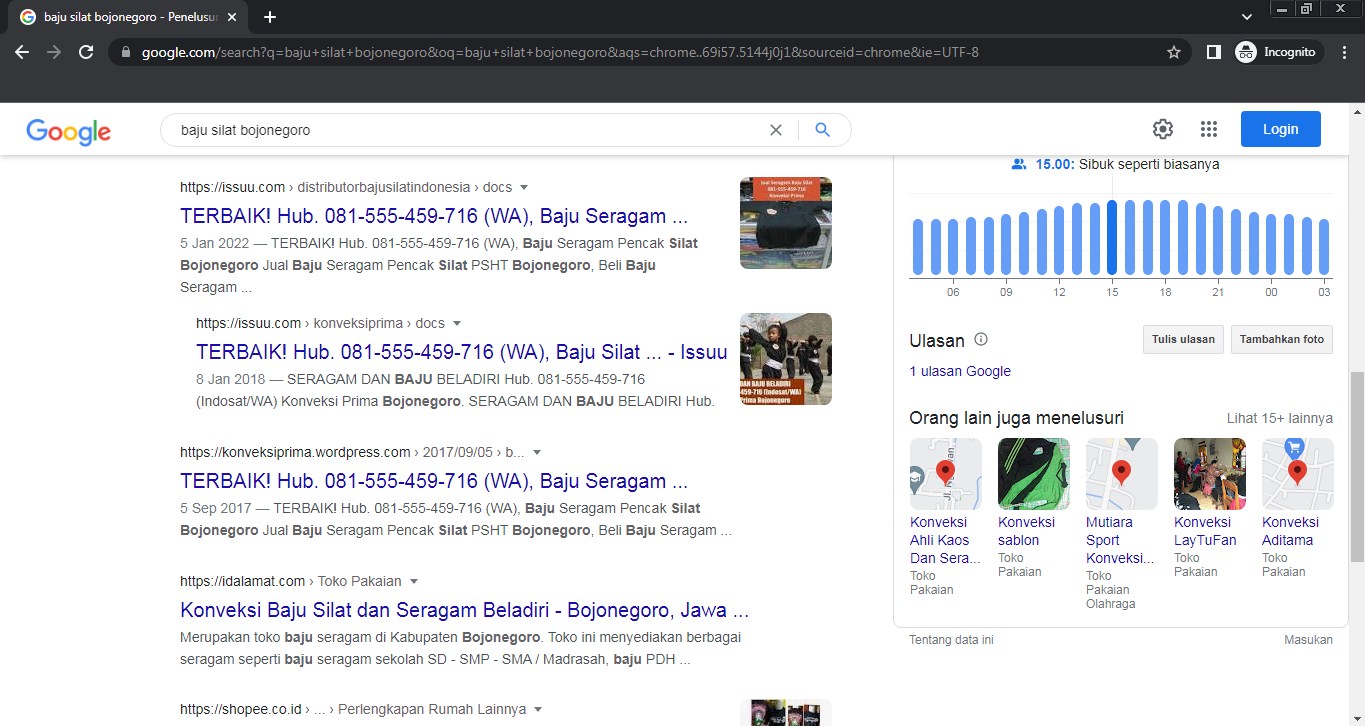Open the konveksiprima.wordpress.com TERBAIK result title
The image size is (1365, 726).
434,481
